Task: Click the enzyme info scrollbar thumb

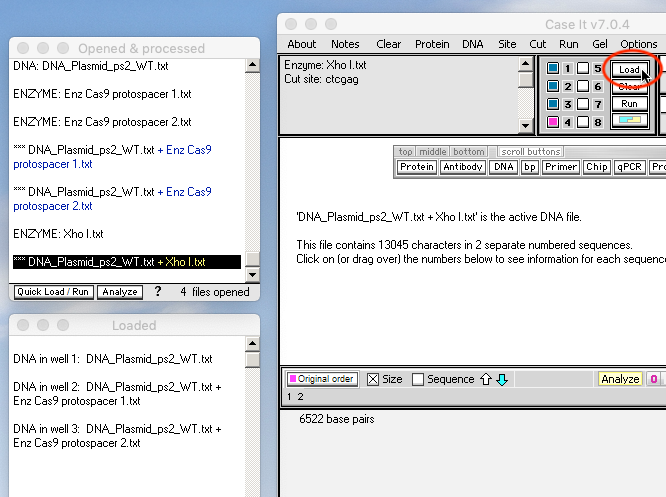Action: coord(526,80)
